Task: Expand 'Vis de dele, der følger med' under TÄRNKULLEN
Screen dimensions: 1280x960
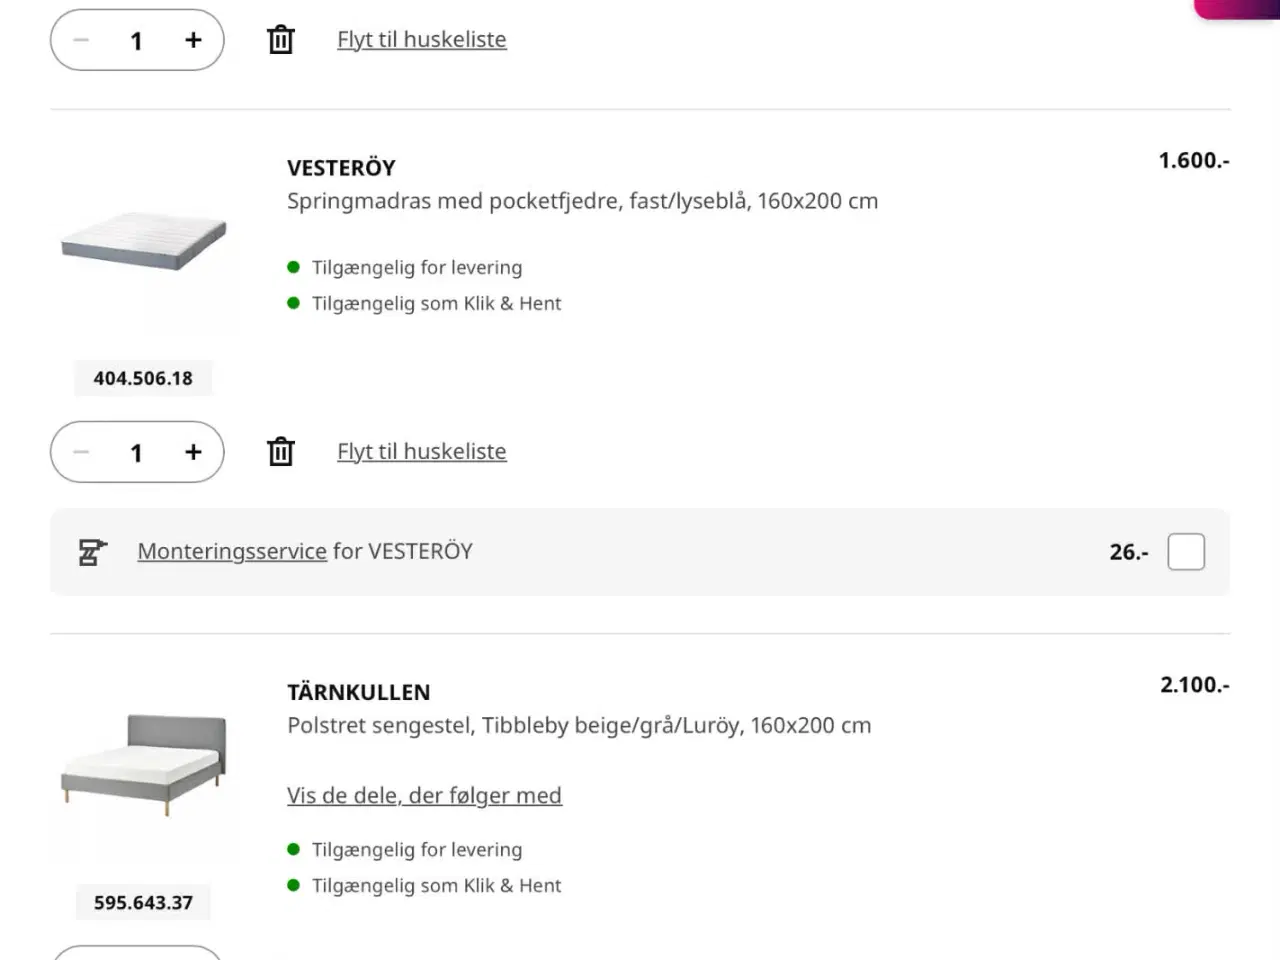Action: tap(424, 795)
